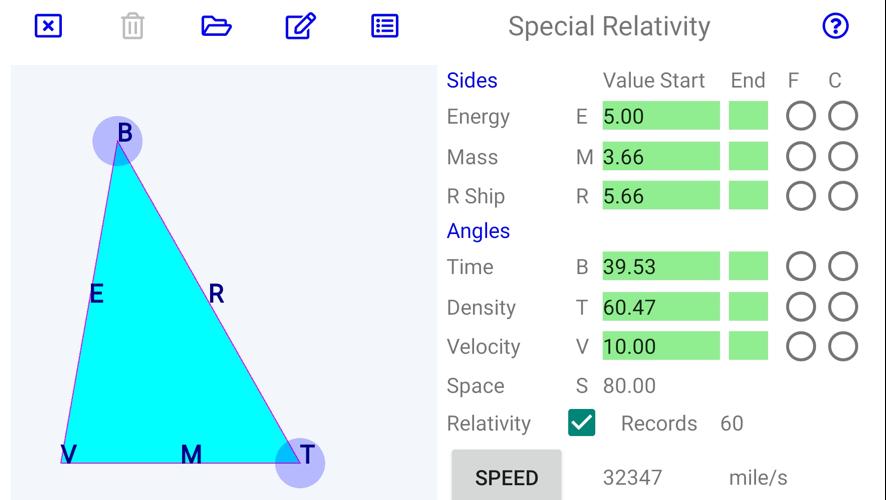Click the Velocity start value 10.00 field
886x500 pixels.
tap(660, 346)
